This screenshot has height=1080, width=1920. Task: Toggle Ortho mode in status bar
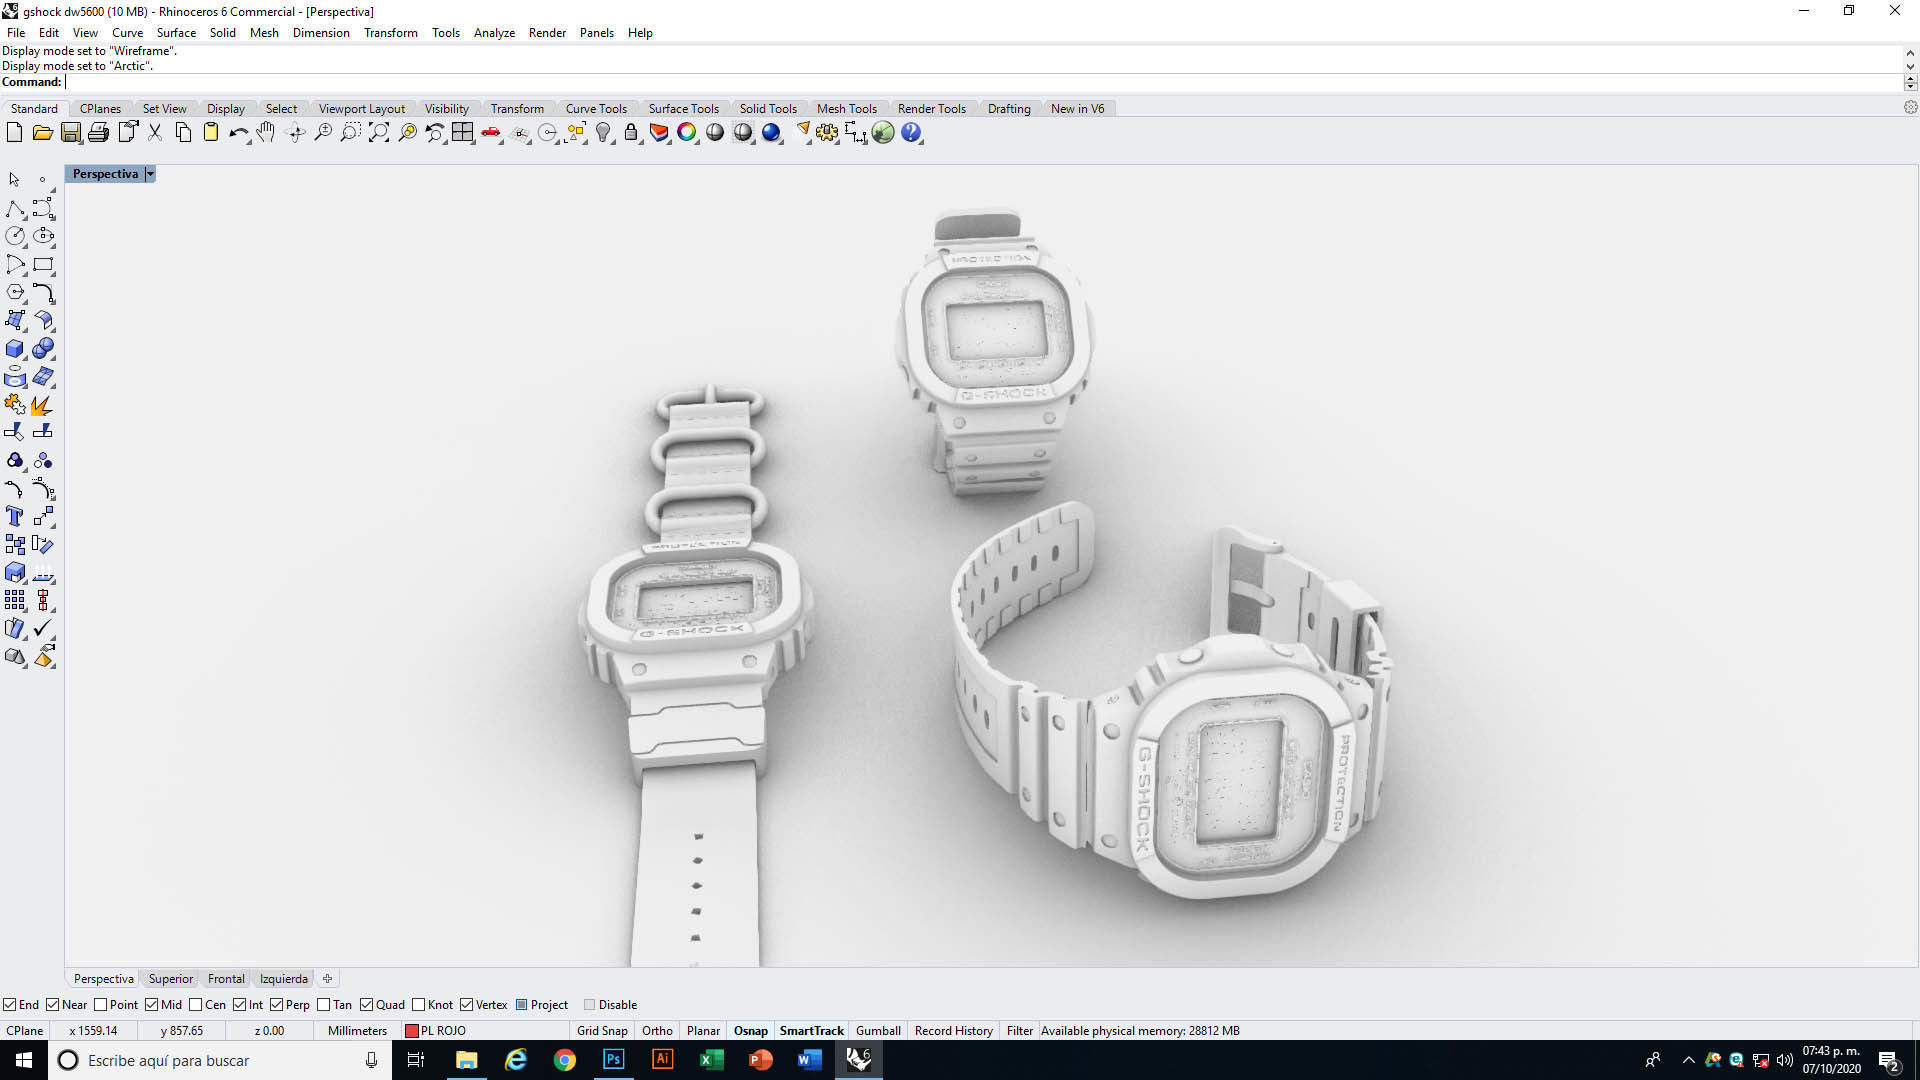[x=657, y=1031]
